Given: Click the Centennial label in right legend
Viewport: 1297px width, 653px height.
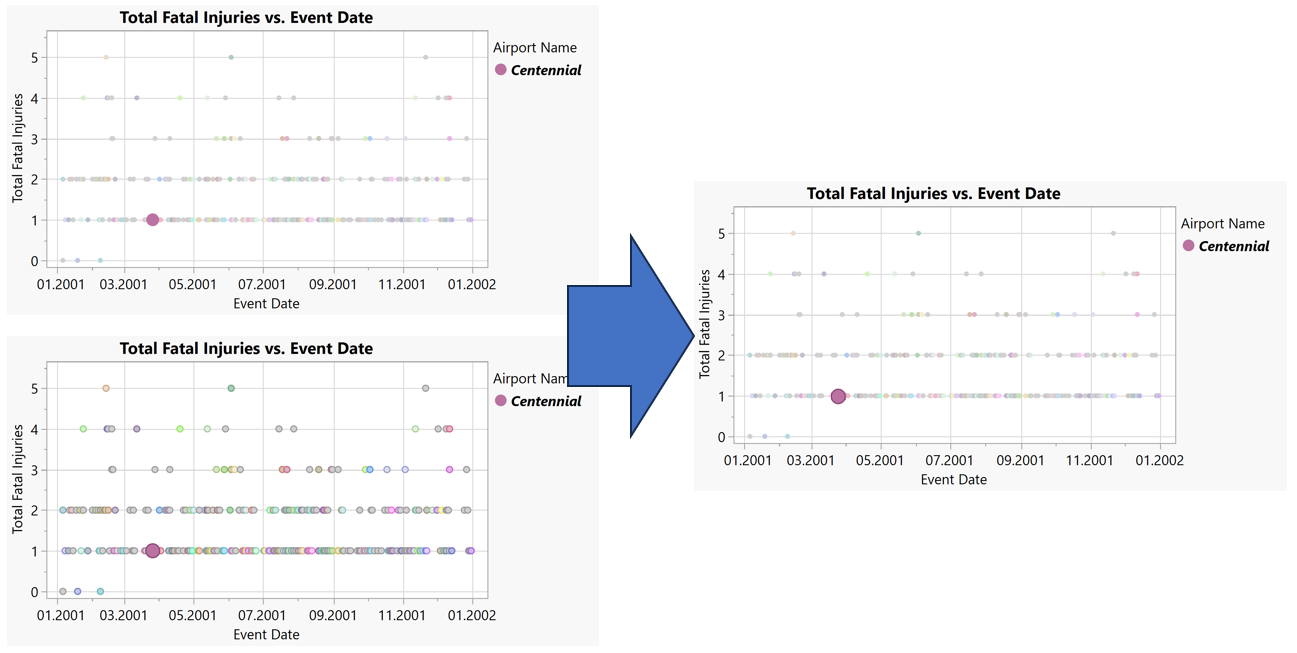Looking at the screenshot, I should pos(1234,245).
